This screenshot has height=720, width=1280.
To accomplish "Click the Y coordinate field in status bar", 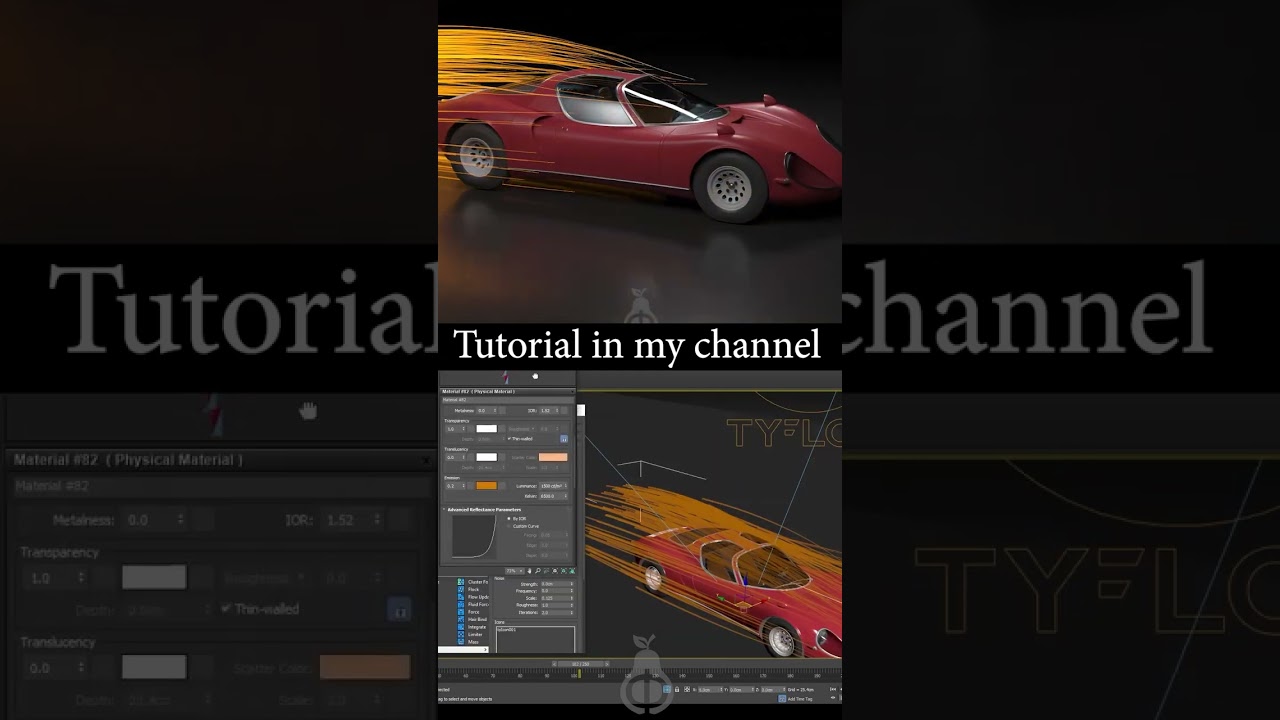I will point(741,689).
